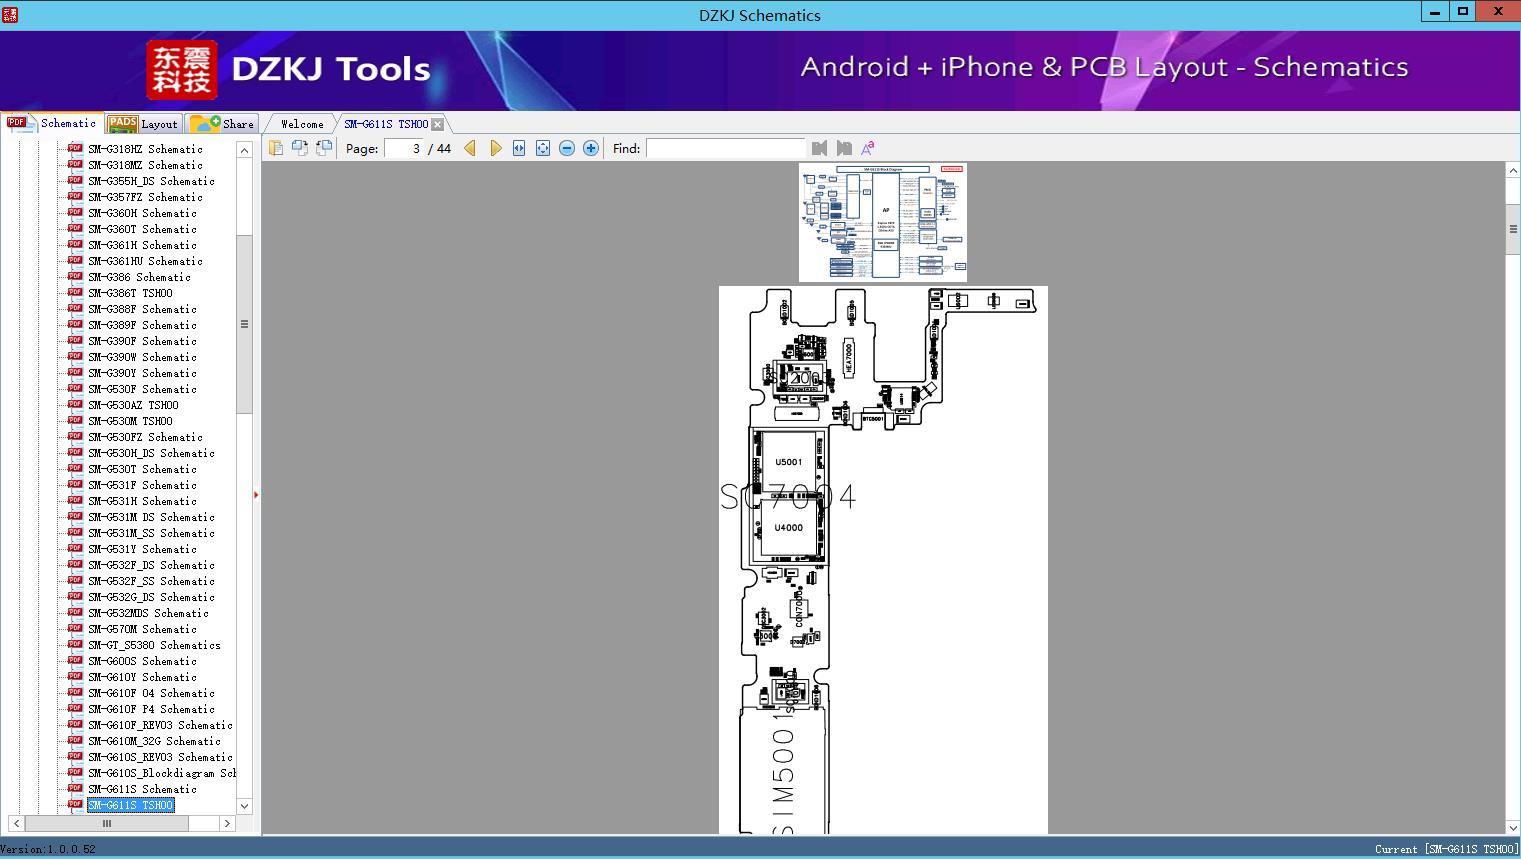Screen dimensions: 1521x859
Task: Go to the next page arrow
Action: (x=495, y=148)
